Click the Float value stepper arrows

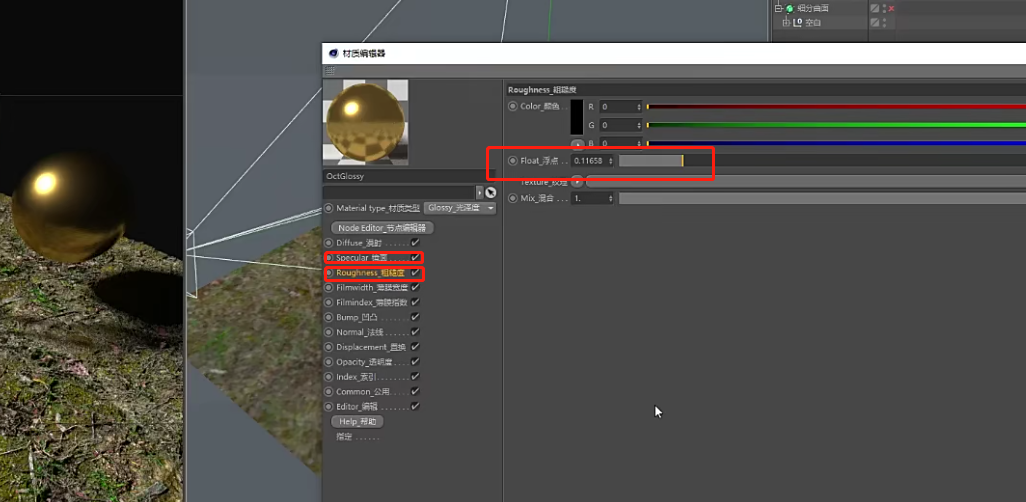(x=610, y=160)
